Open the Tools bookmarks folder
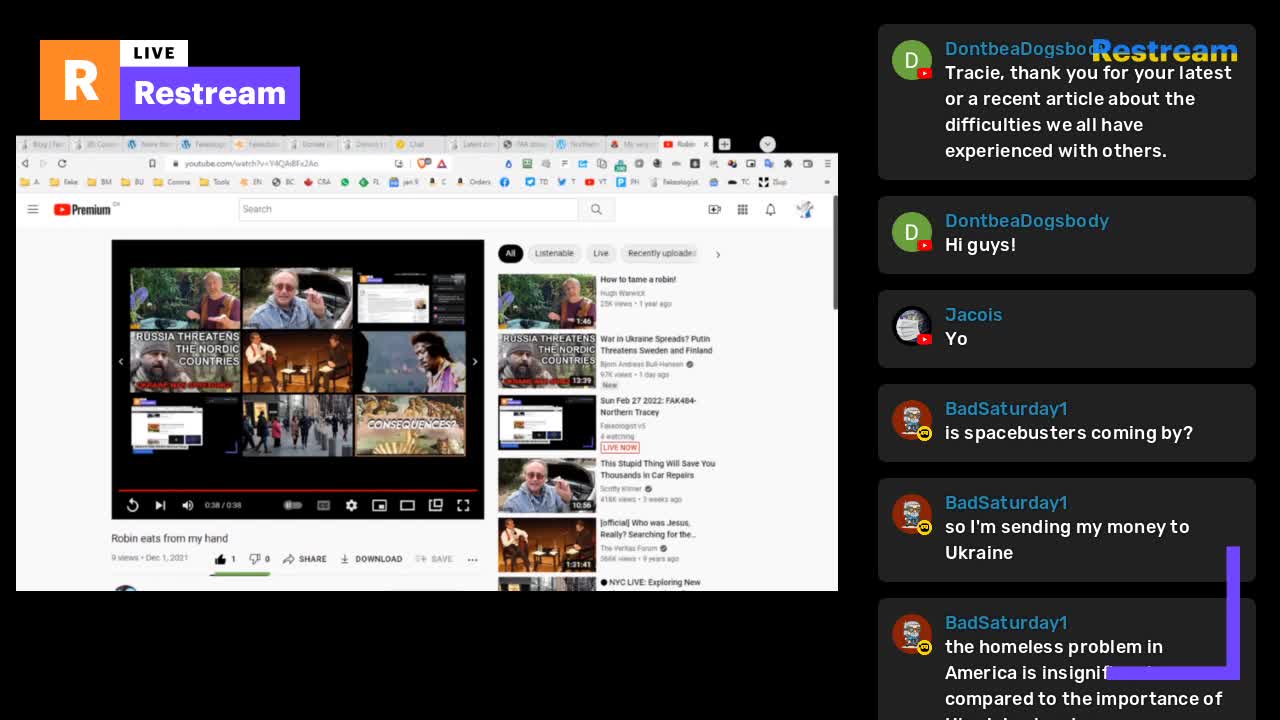Image resolution: width=1280 pixels, height=720 pixels. (214, 182)
